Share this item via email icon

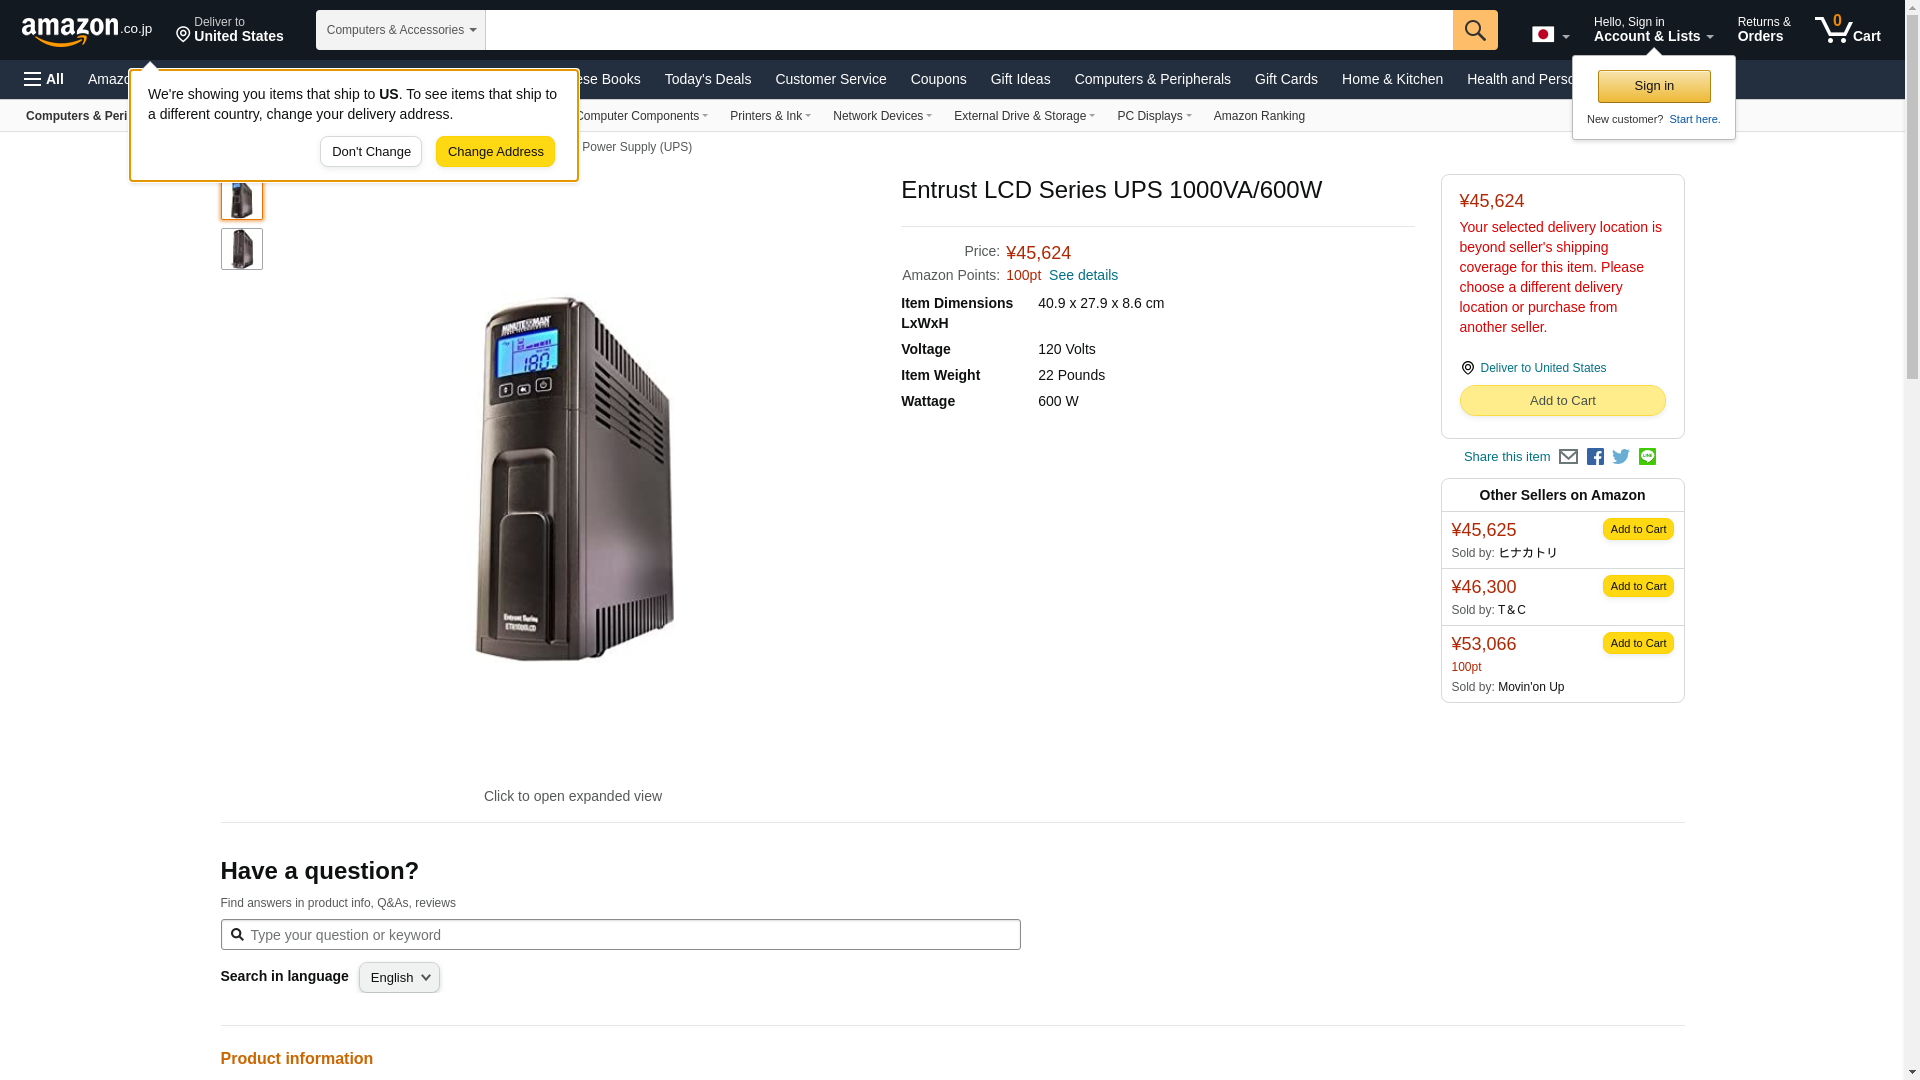point(1568,457)
